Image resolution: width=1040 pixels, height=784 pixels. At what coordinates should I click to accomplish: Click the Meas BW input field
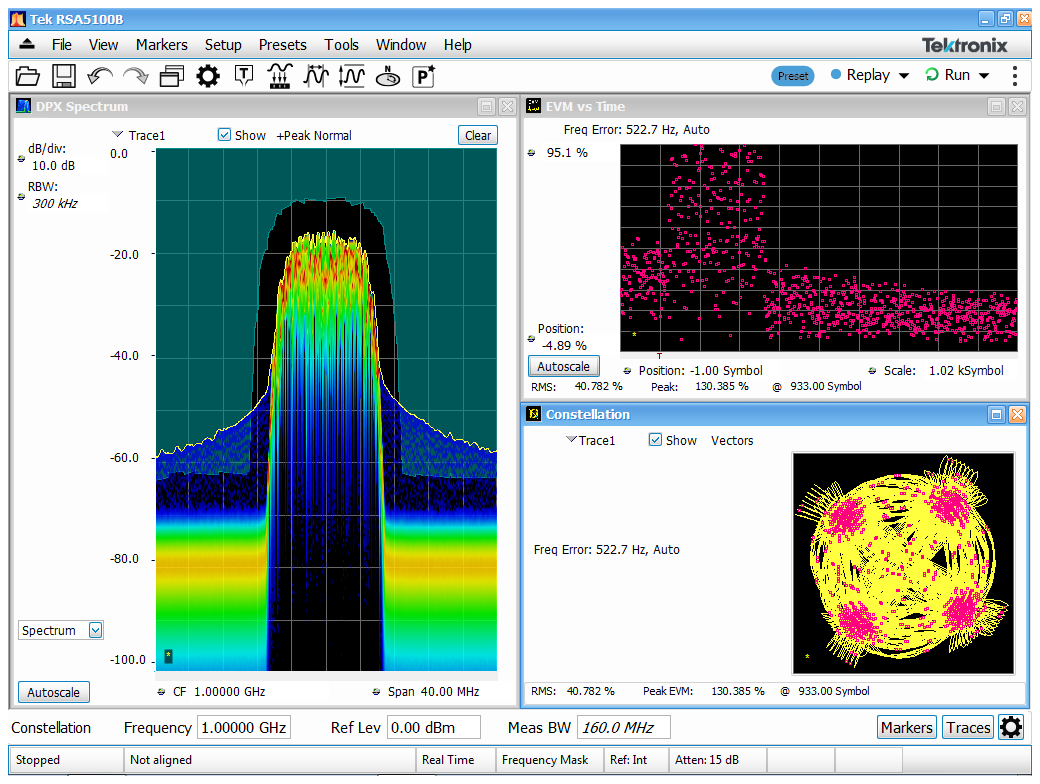623,727
